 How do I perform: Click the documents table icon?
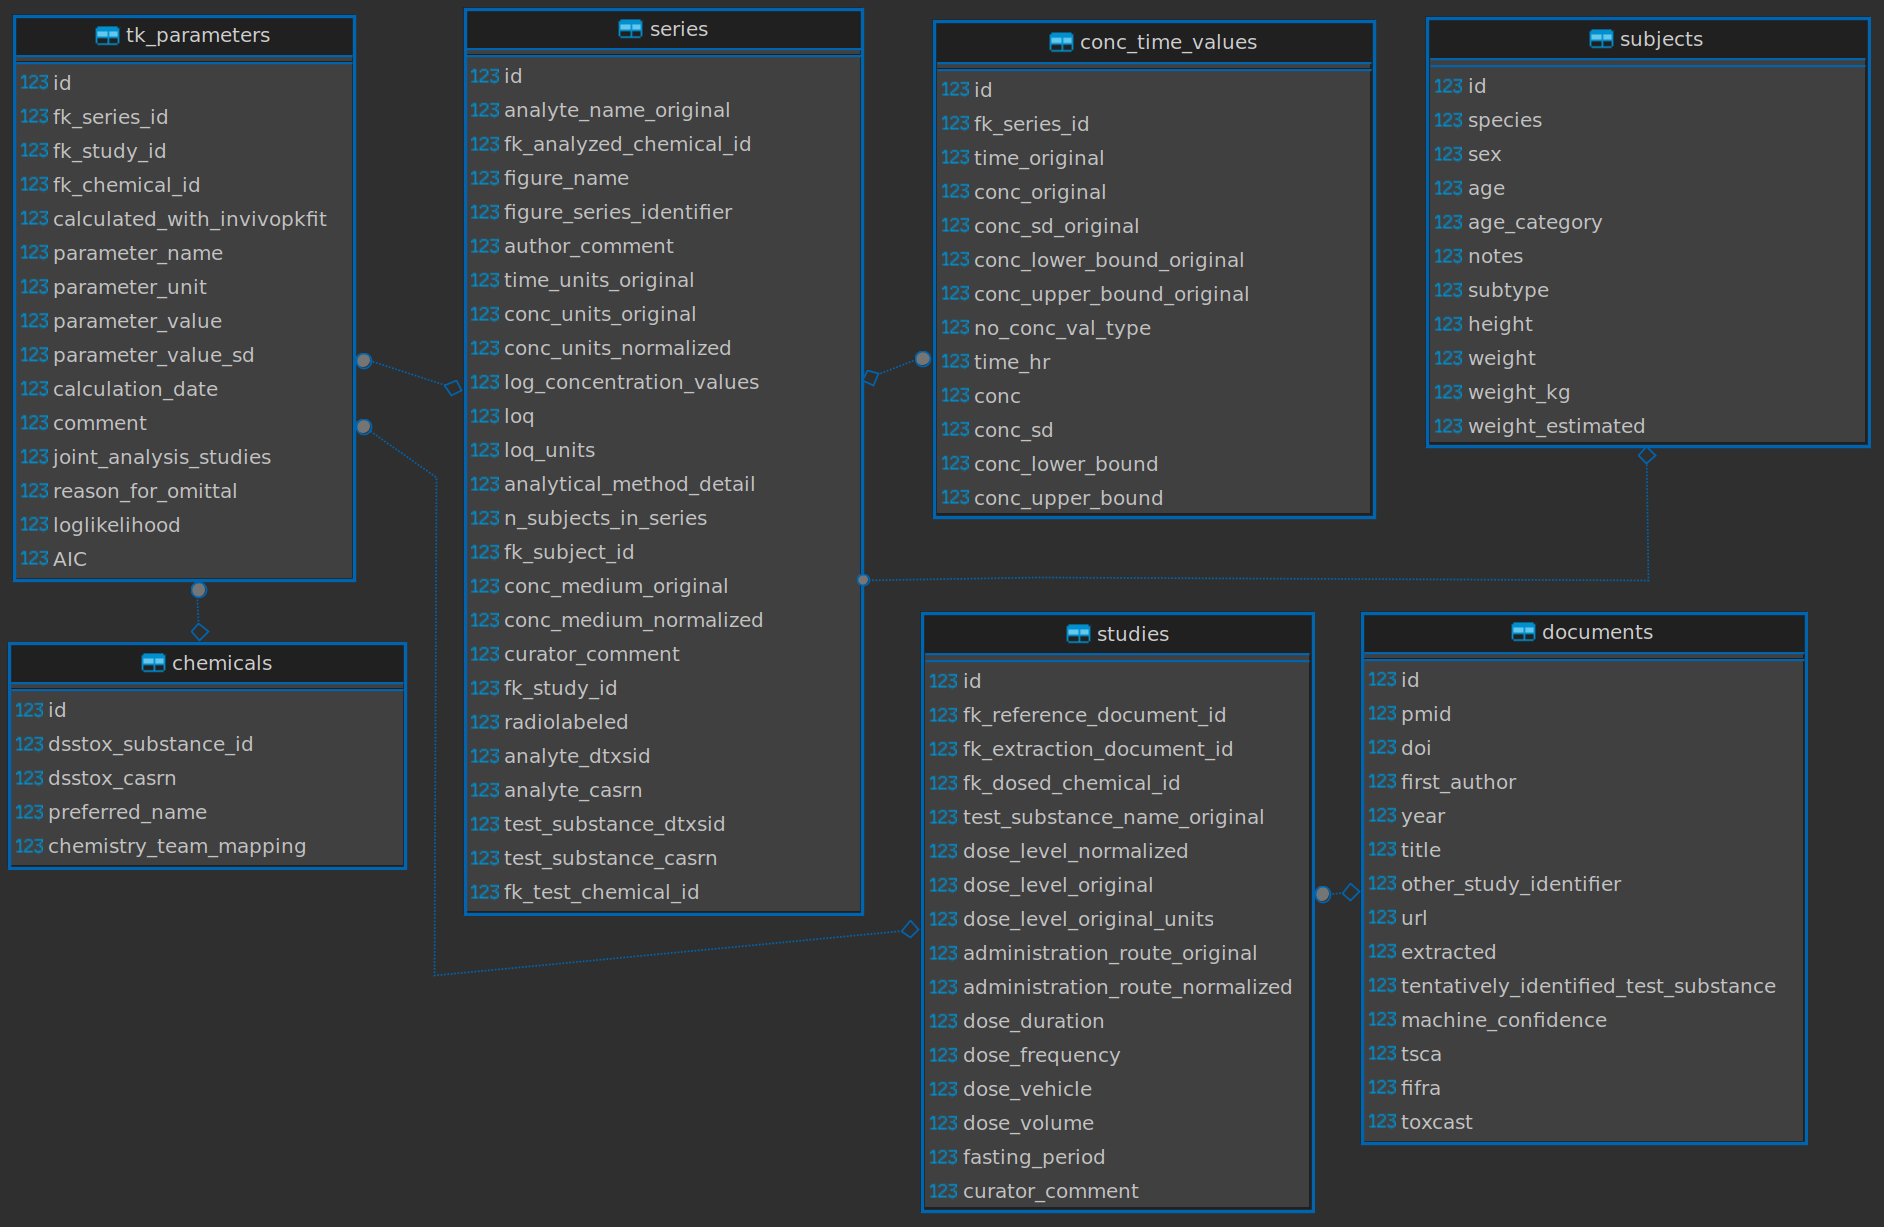pyautogui.click(x=1523, y=632)
